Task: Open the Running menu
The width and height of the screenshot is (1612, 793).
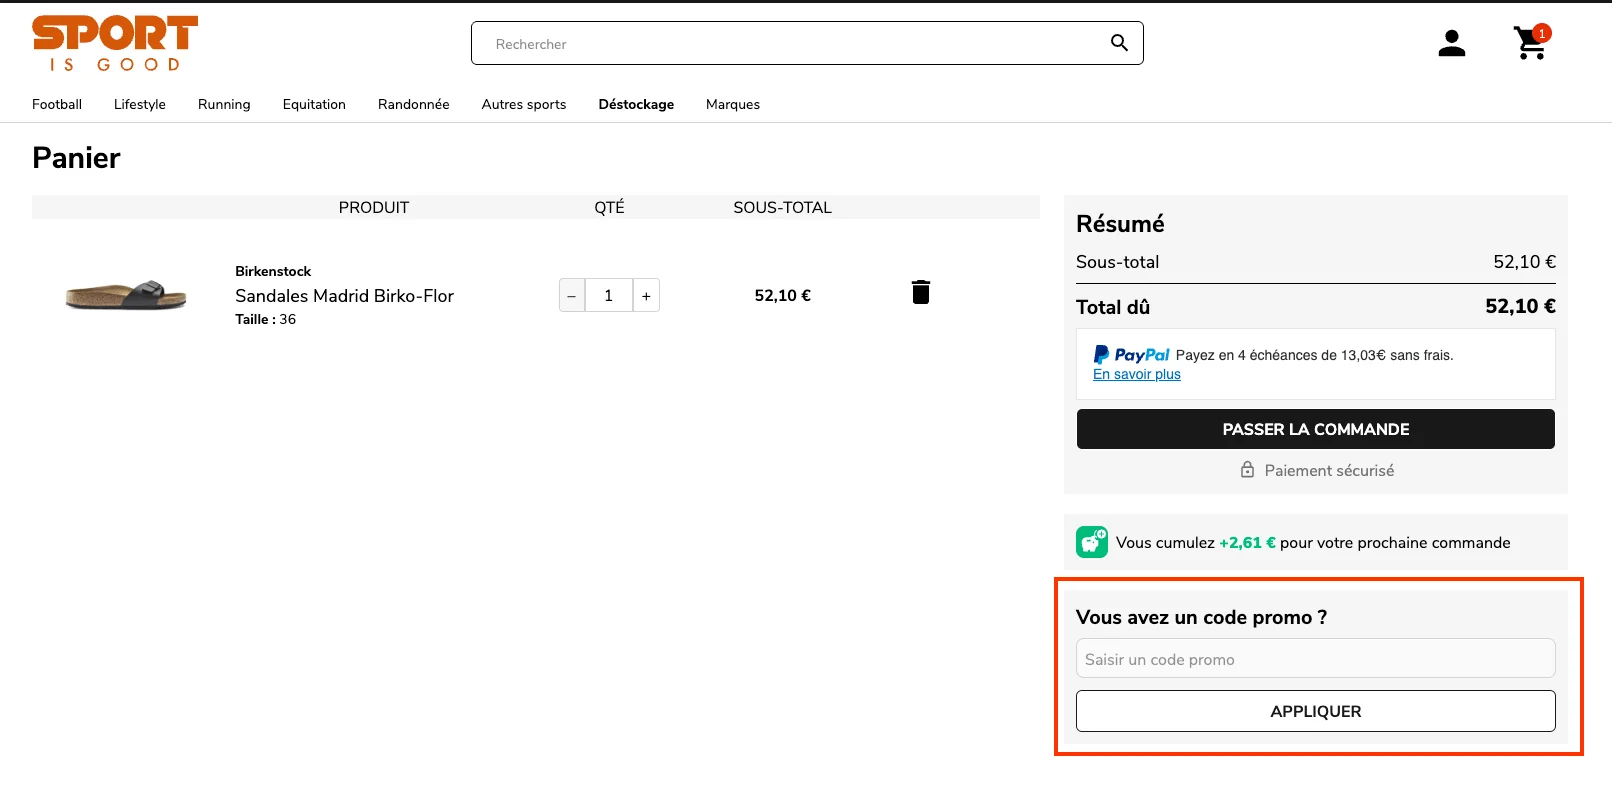Action: [224, 104]
